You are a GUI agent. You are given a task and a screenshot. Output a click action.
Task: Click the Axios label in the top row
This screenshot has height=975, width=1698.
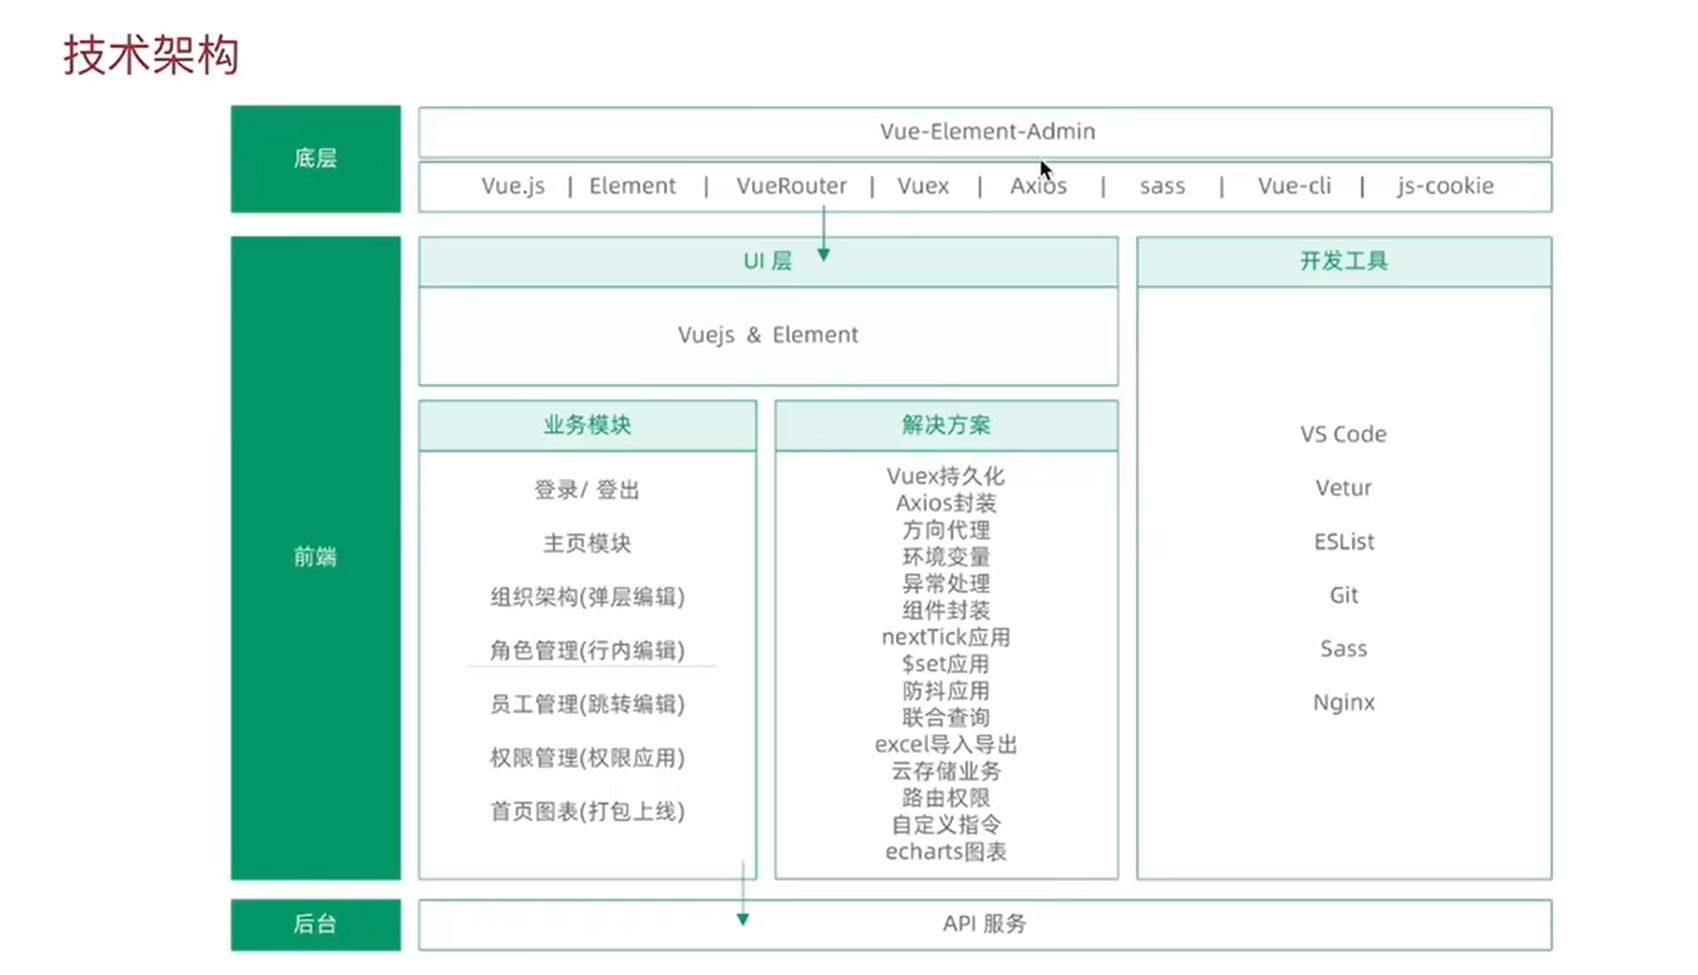[1038, 186]
